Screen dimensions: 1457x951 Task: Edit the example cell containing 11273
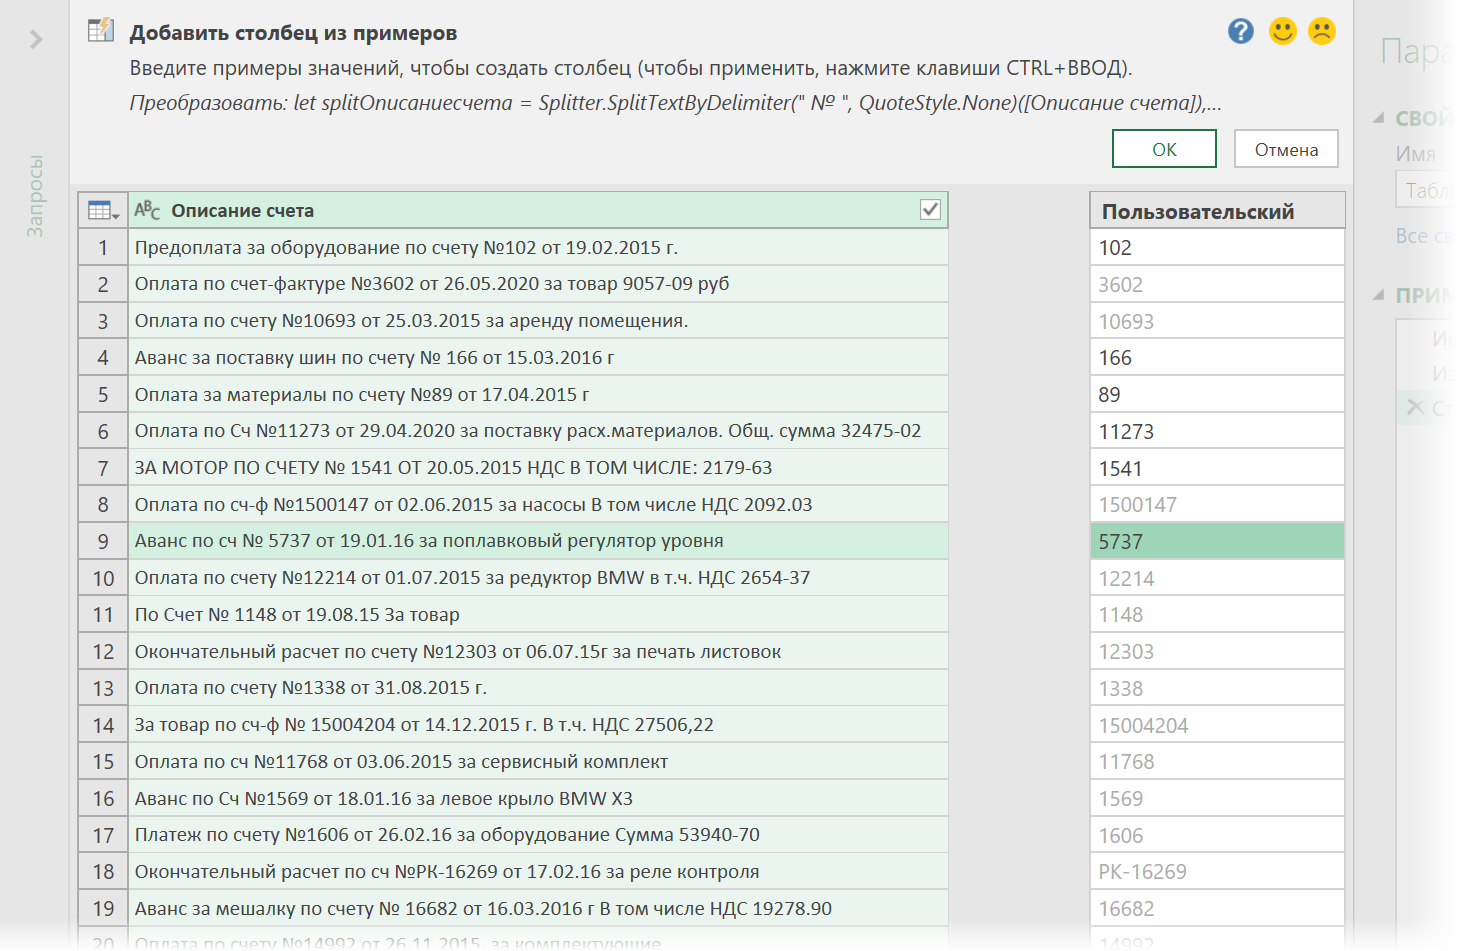[x=1217, y=432]
